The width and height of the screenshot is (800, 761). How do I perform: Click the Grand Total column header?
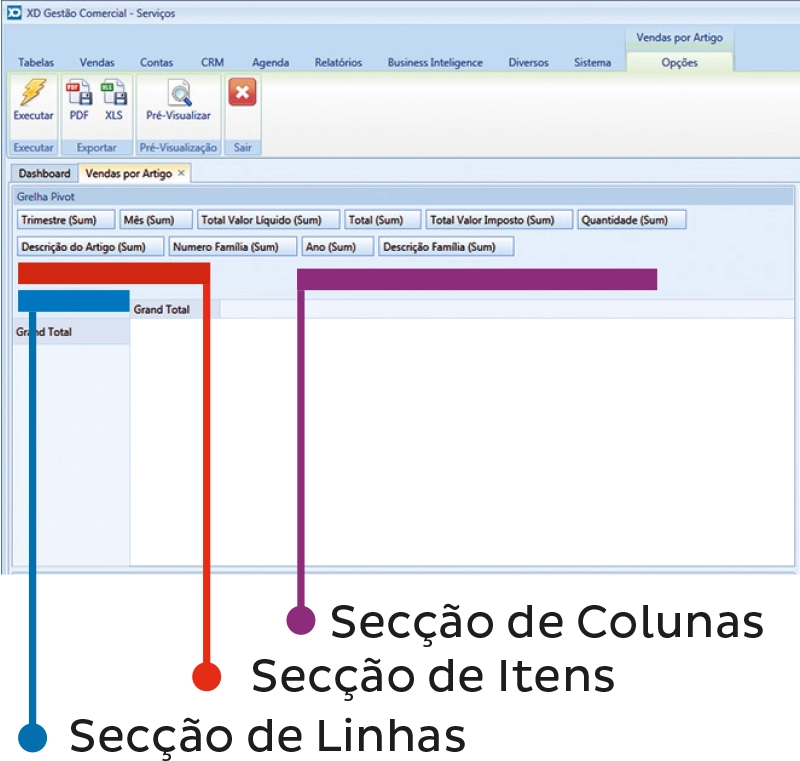point(162,310)
